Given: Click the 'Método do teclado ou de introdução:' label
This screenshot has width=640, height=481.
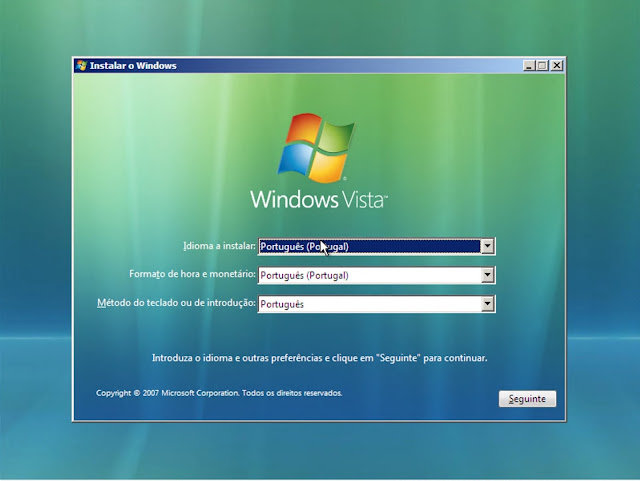Looking at the screenshot, I should [176, 303].
